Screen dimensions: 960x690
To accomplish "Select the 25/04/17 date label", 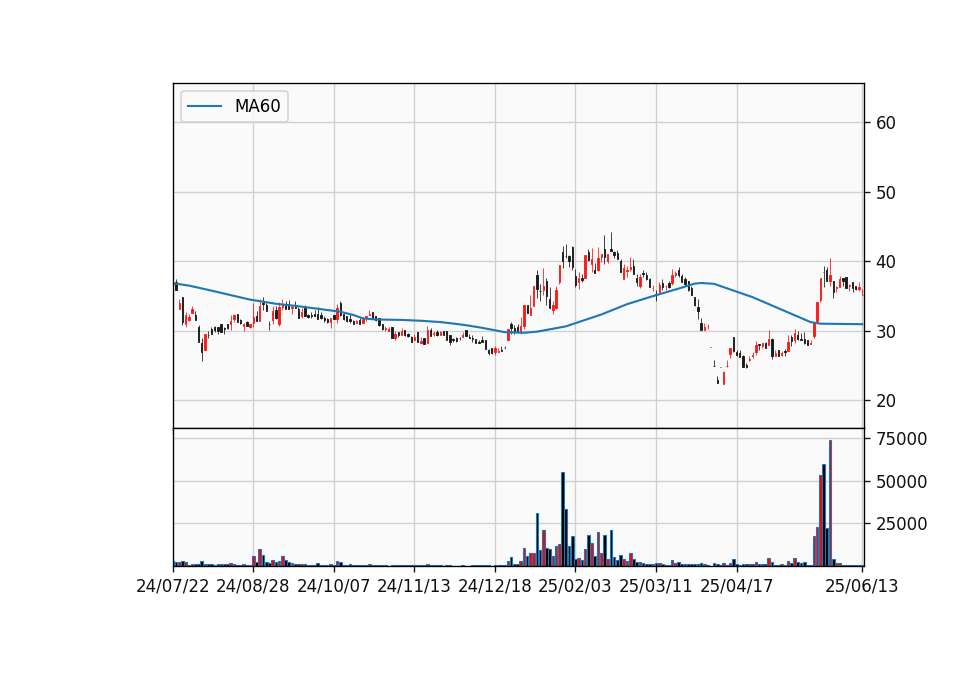I will [737, 586].
